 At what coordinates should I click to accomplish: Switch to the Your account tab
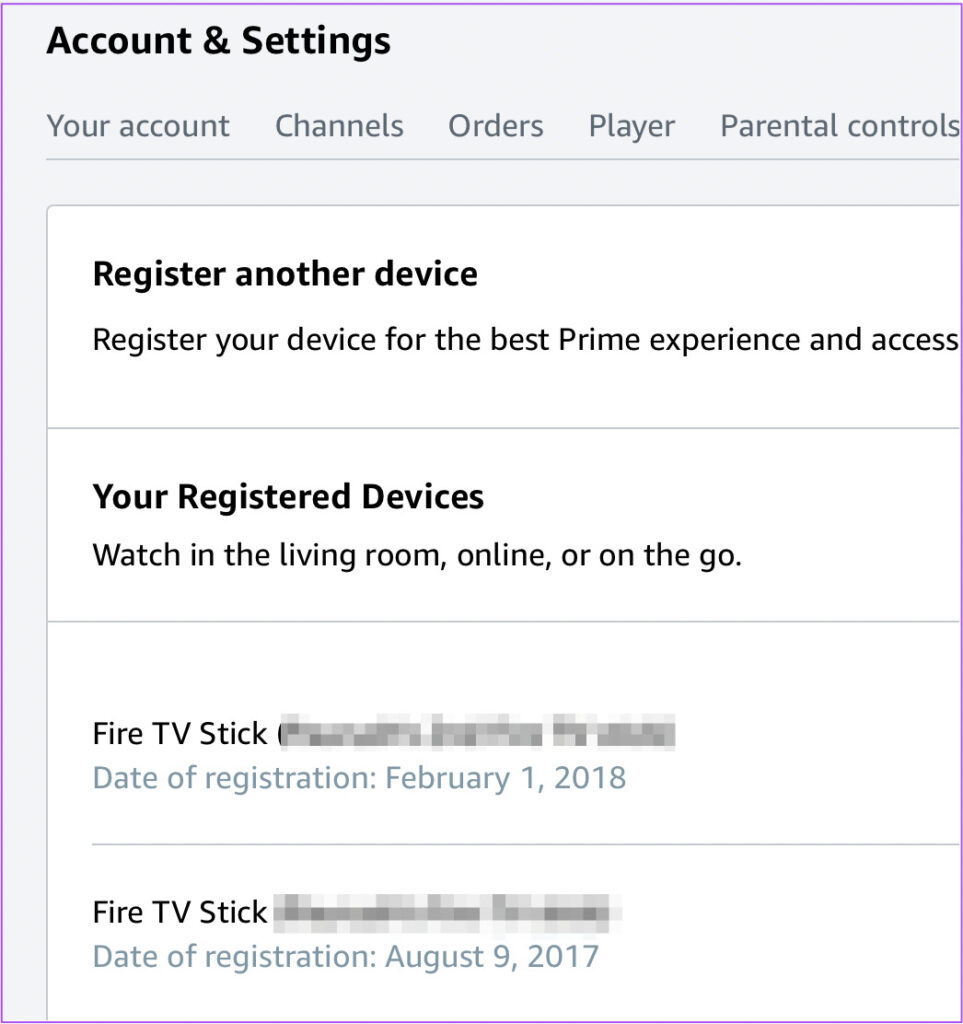(138, 126)
